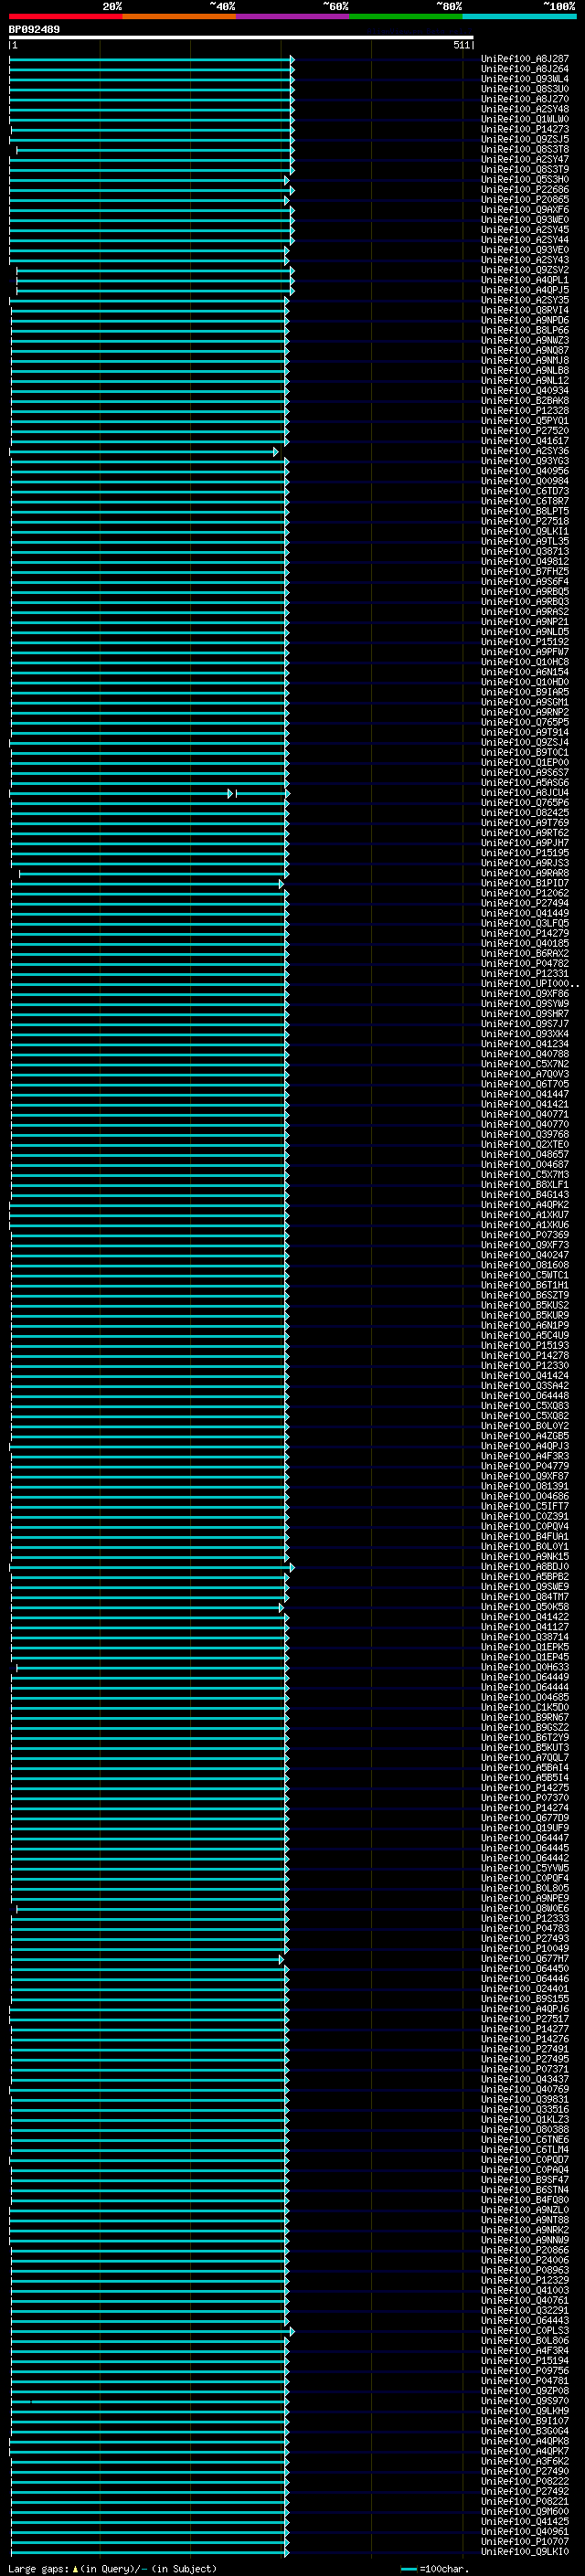Click the white query sequence bar

[241, 38]
